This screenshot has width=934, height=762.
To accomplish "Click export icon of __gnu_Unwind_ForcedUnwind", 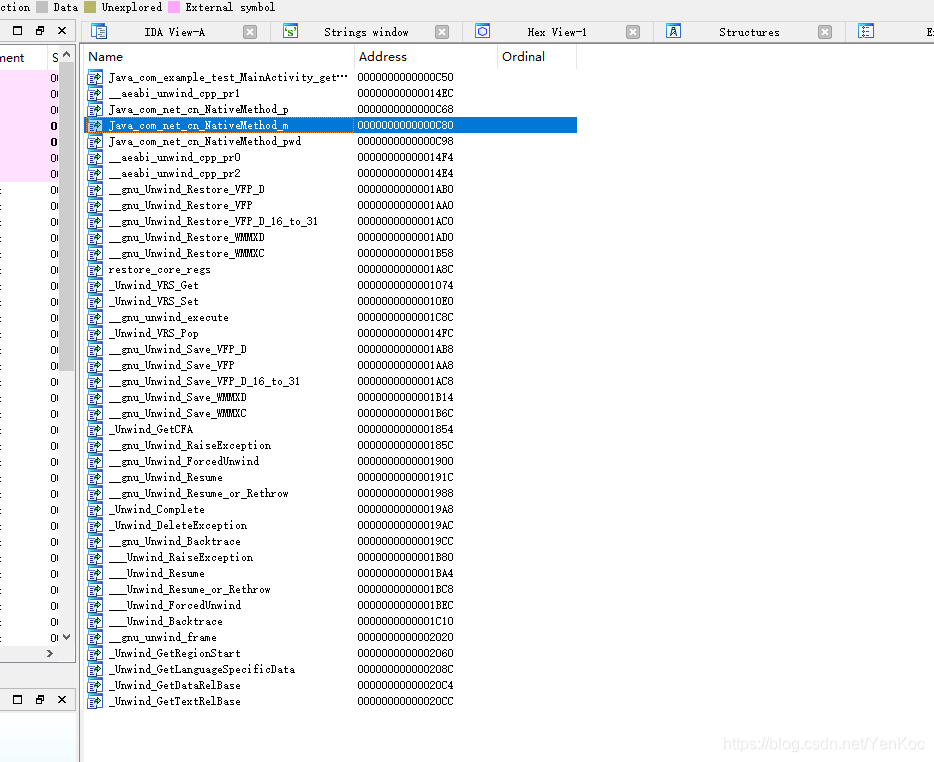I will [95, 462].
